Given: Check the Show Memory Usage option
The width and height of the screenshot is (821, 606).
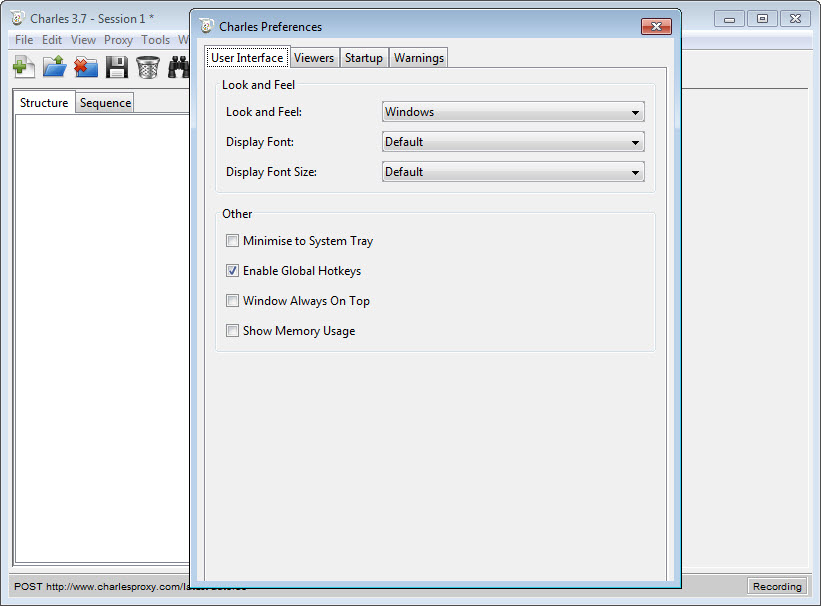Looking at the screenshot, I should pos(232,330).
